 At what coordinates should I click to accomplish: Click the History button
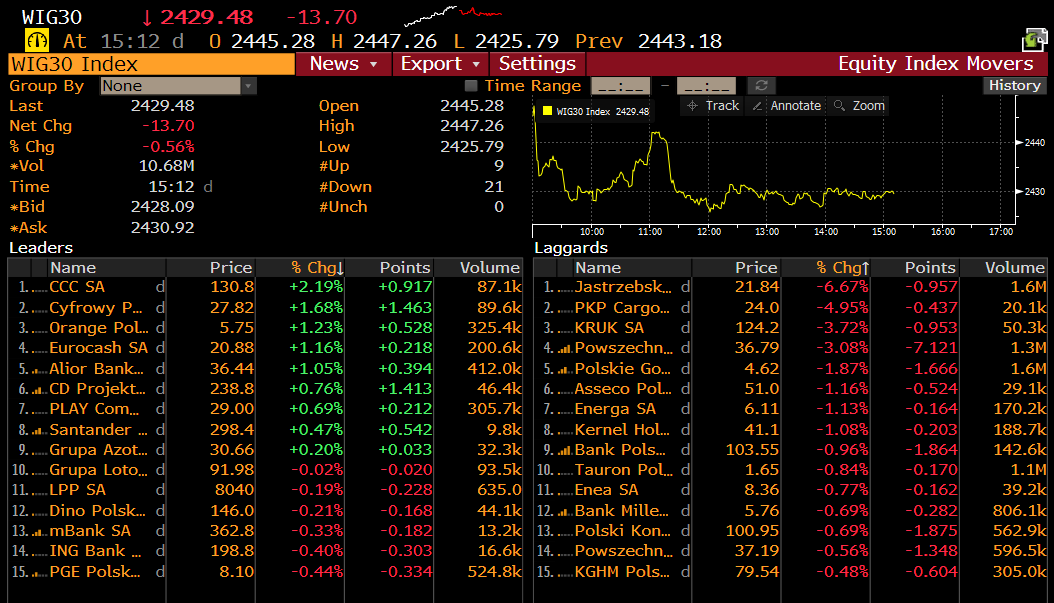click(1014, 85)
